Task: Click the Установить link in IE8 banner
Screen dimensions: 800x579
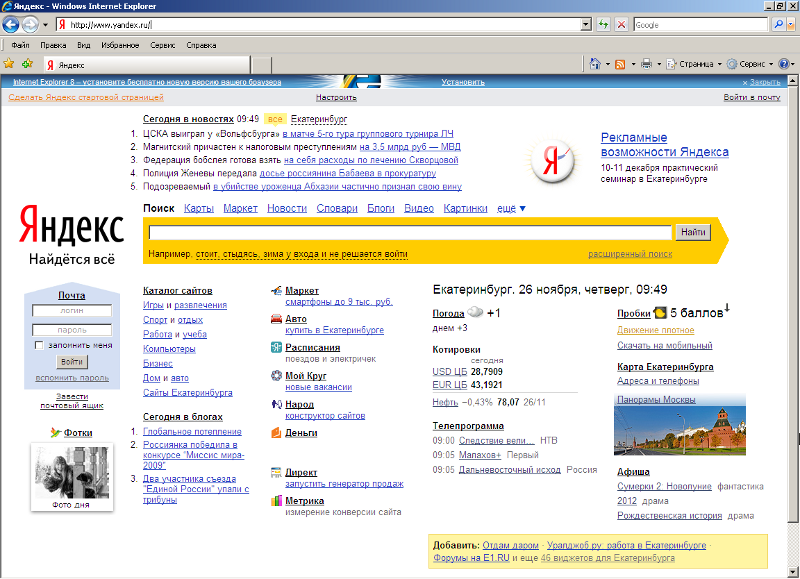Action: [x=462, y=82]
